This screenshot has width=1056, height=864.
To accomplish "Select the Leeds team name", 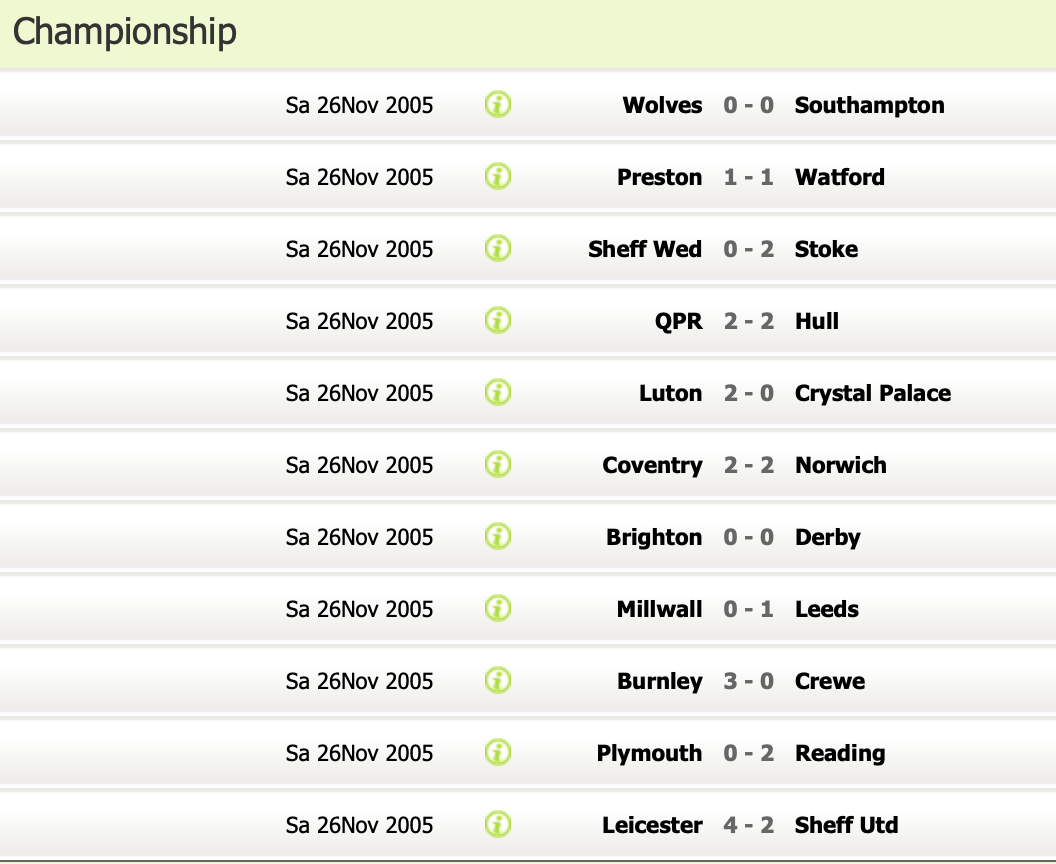I will 826,609.
